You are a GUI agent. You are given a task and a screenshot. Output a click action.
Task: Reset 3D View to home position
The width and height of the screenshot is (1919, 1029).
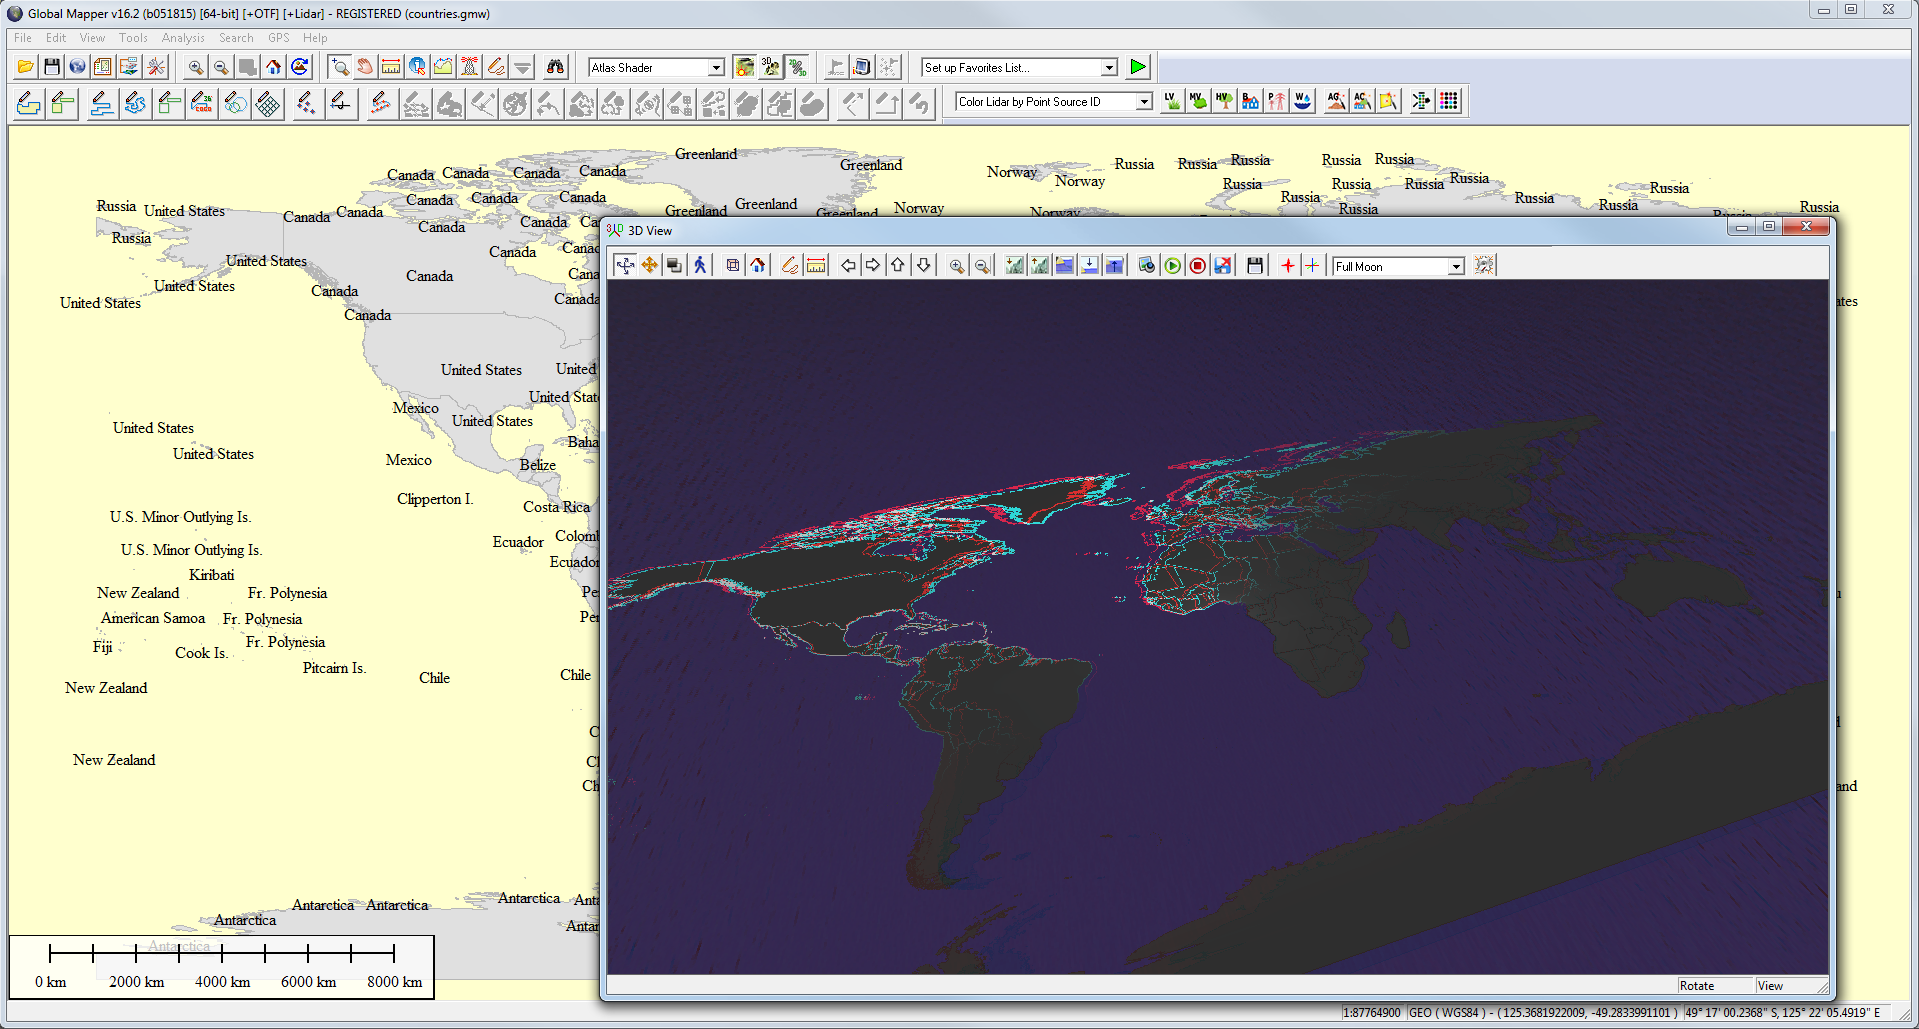click(x=758, y=265)
